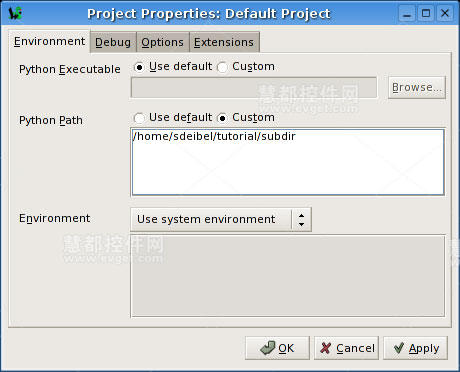Click the Wing IDE logo icon
The width and height of the screenshot is (460, 372).
coord(15,13)
